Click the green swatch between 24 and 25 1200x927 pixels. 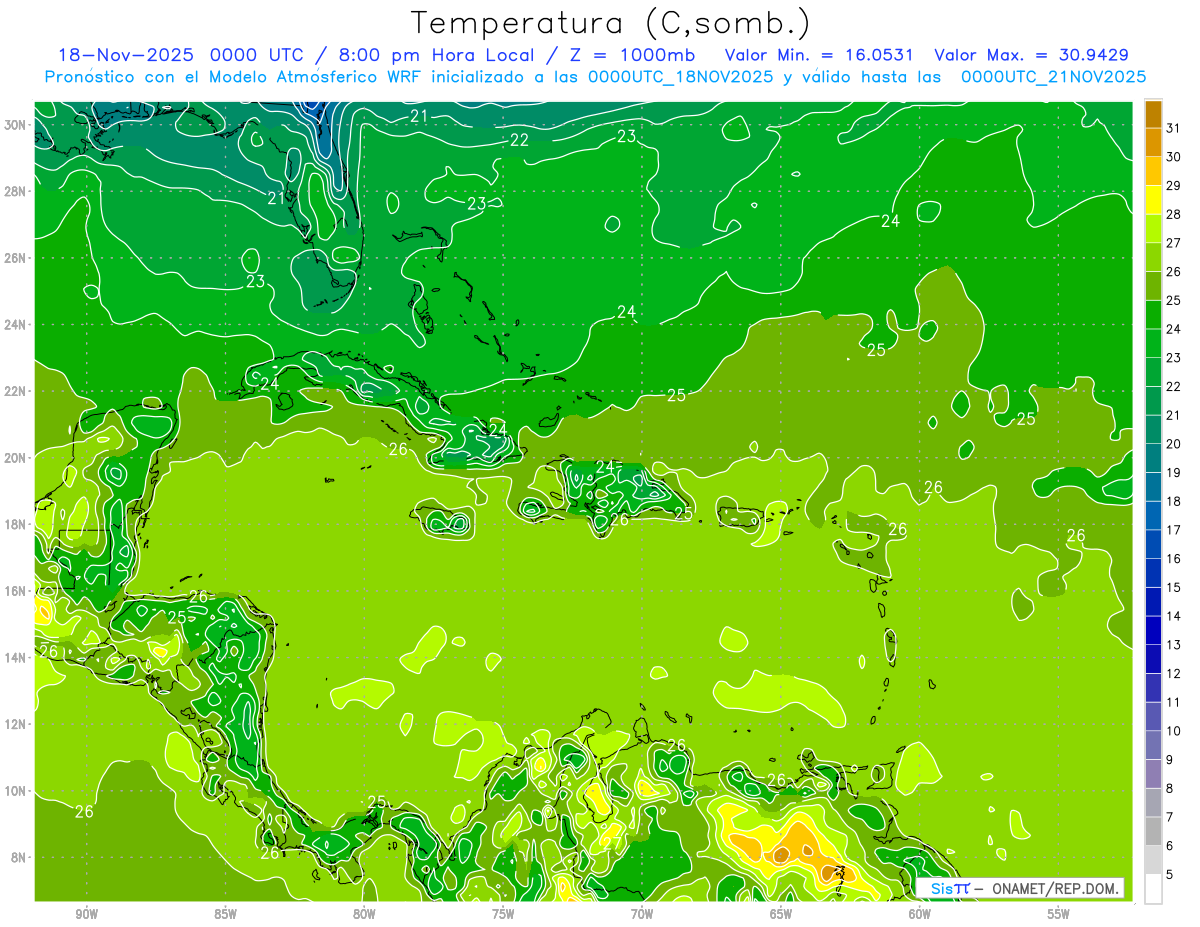(x=1153, y=314)
